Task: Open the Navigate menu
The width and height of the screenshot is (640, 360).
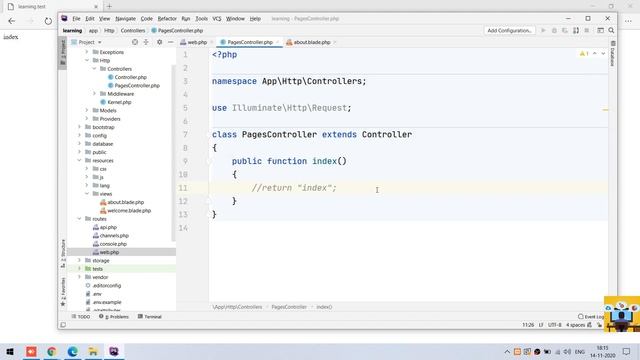Action: pyautogui.click(x=125, y=19)
